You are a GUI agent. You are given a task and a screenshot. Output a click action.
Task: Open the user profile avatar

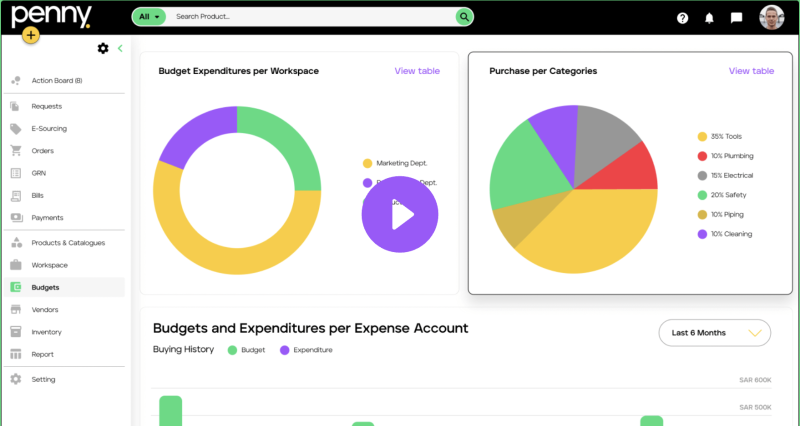[x=771, y=18]
